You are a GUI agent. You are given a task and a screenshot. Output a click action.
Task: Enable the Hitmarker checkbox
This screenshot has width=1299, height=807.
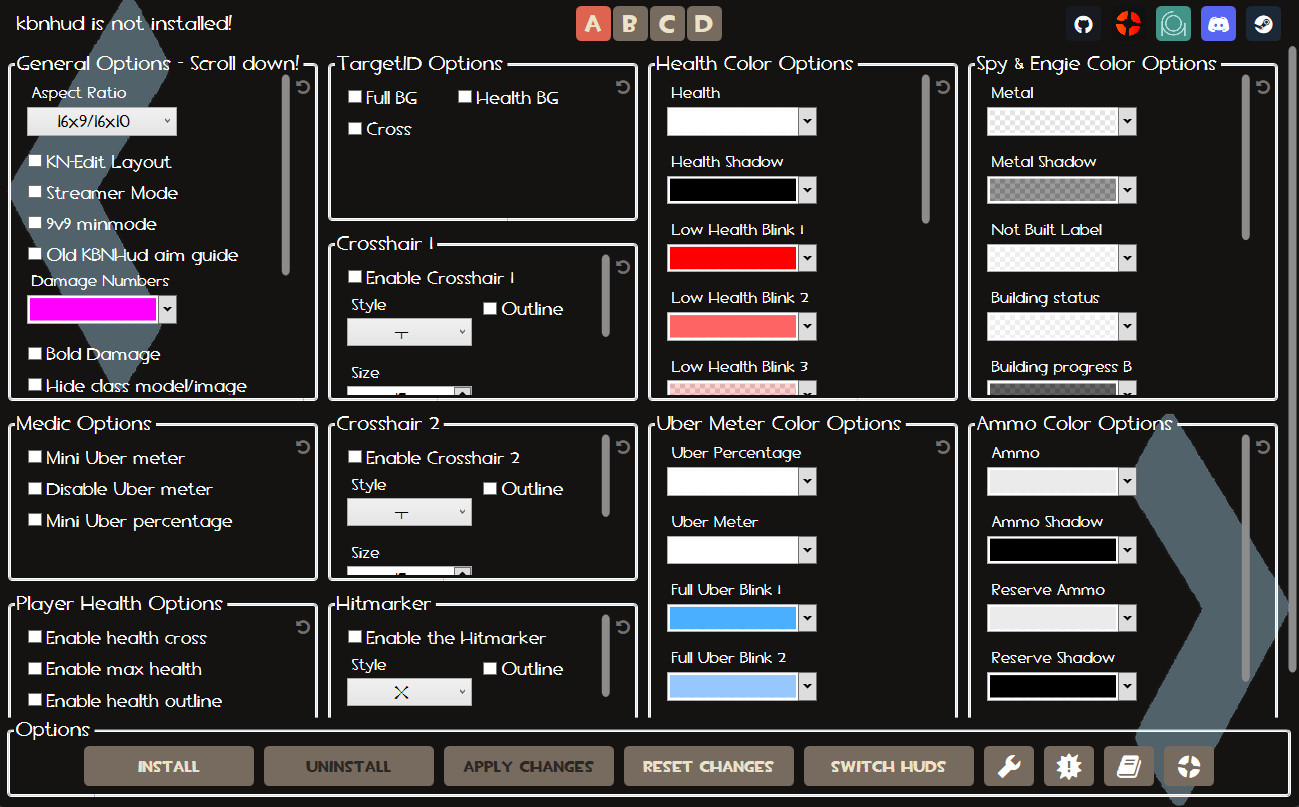click(355, 637)
